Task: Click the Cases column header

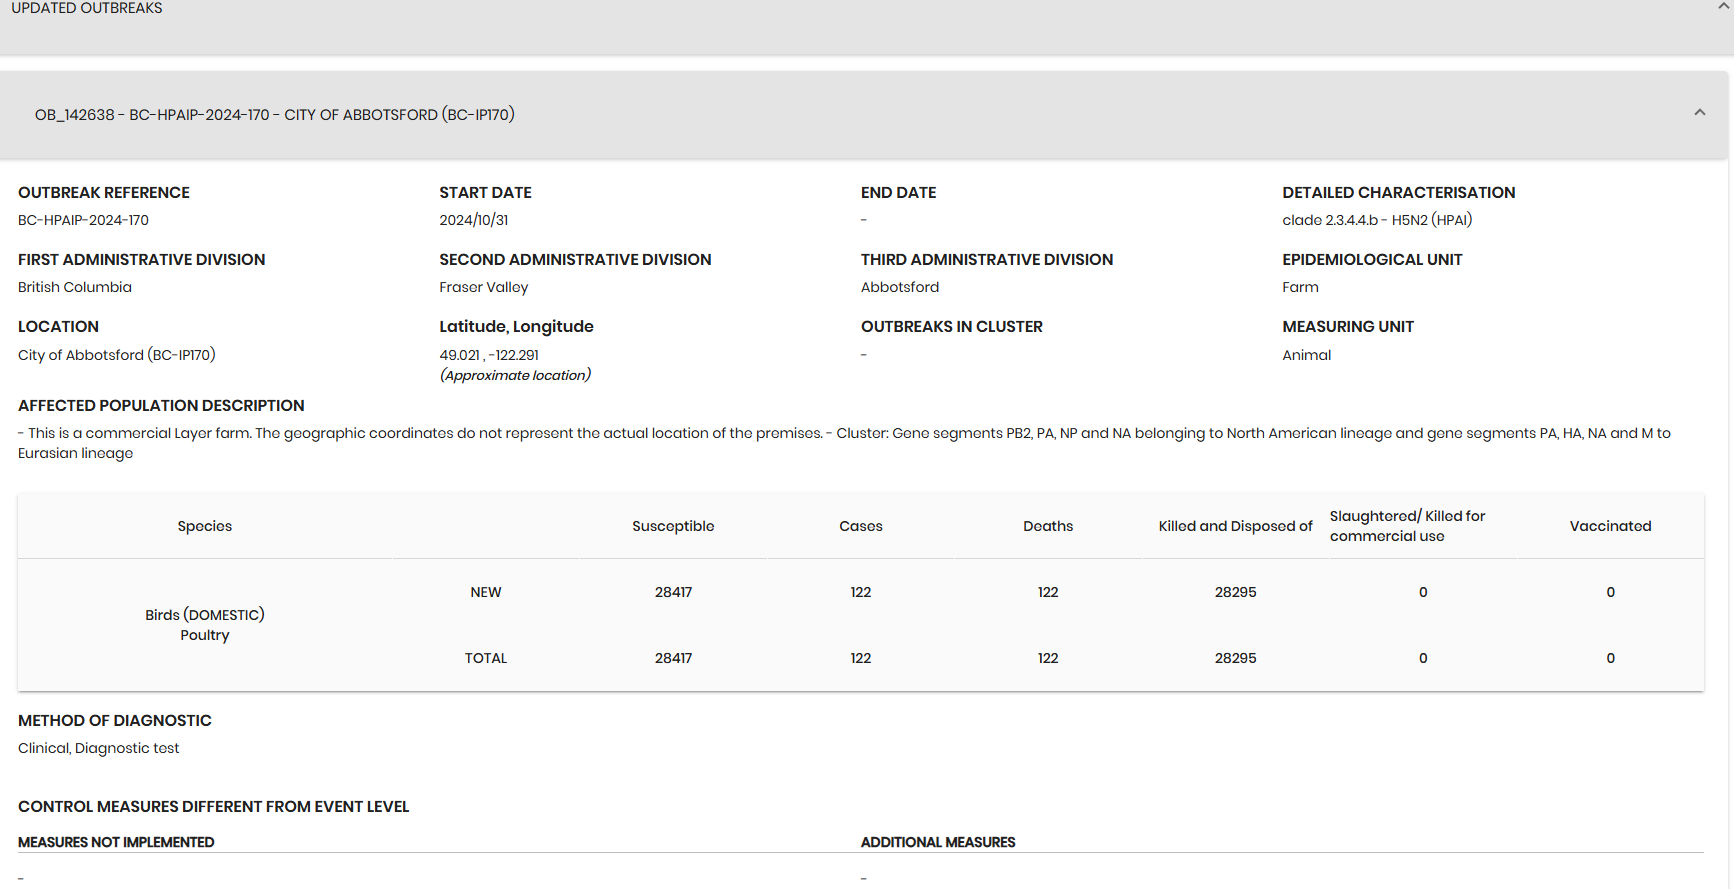Action: click(x=860, y=526)
